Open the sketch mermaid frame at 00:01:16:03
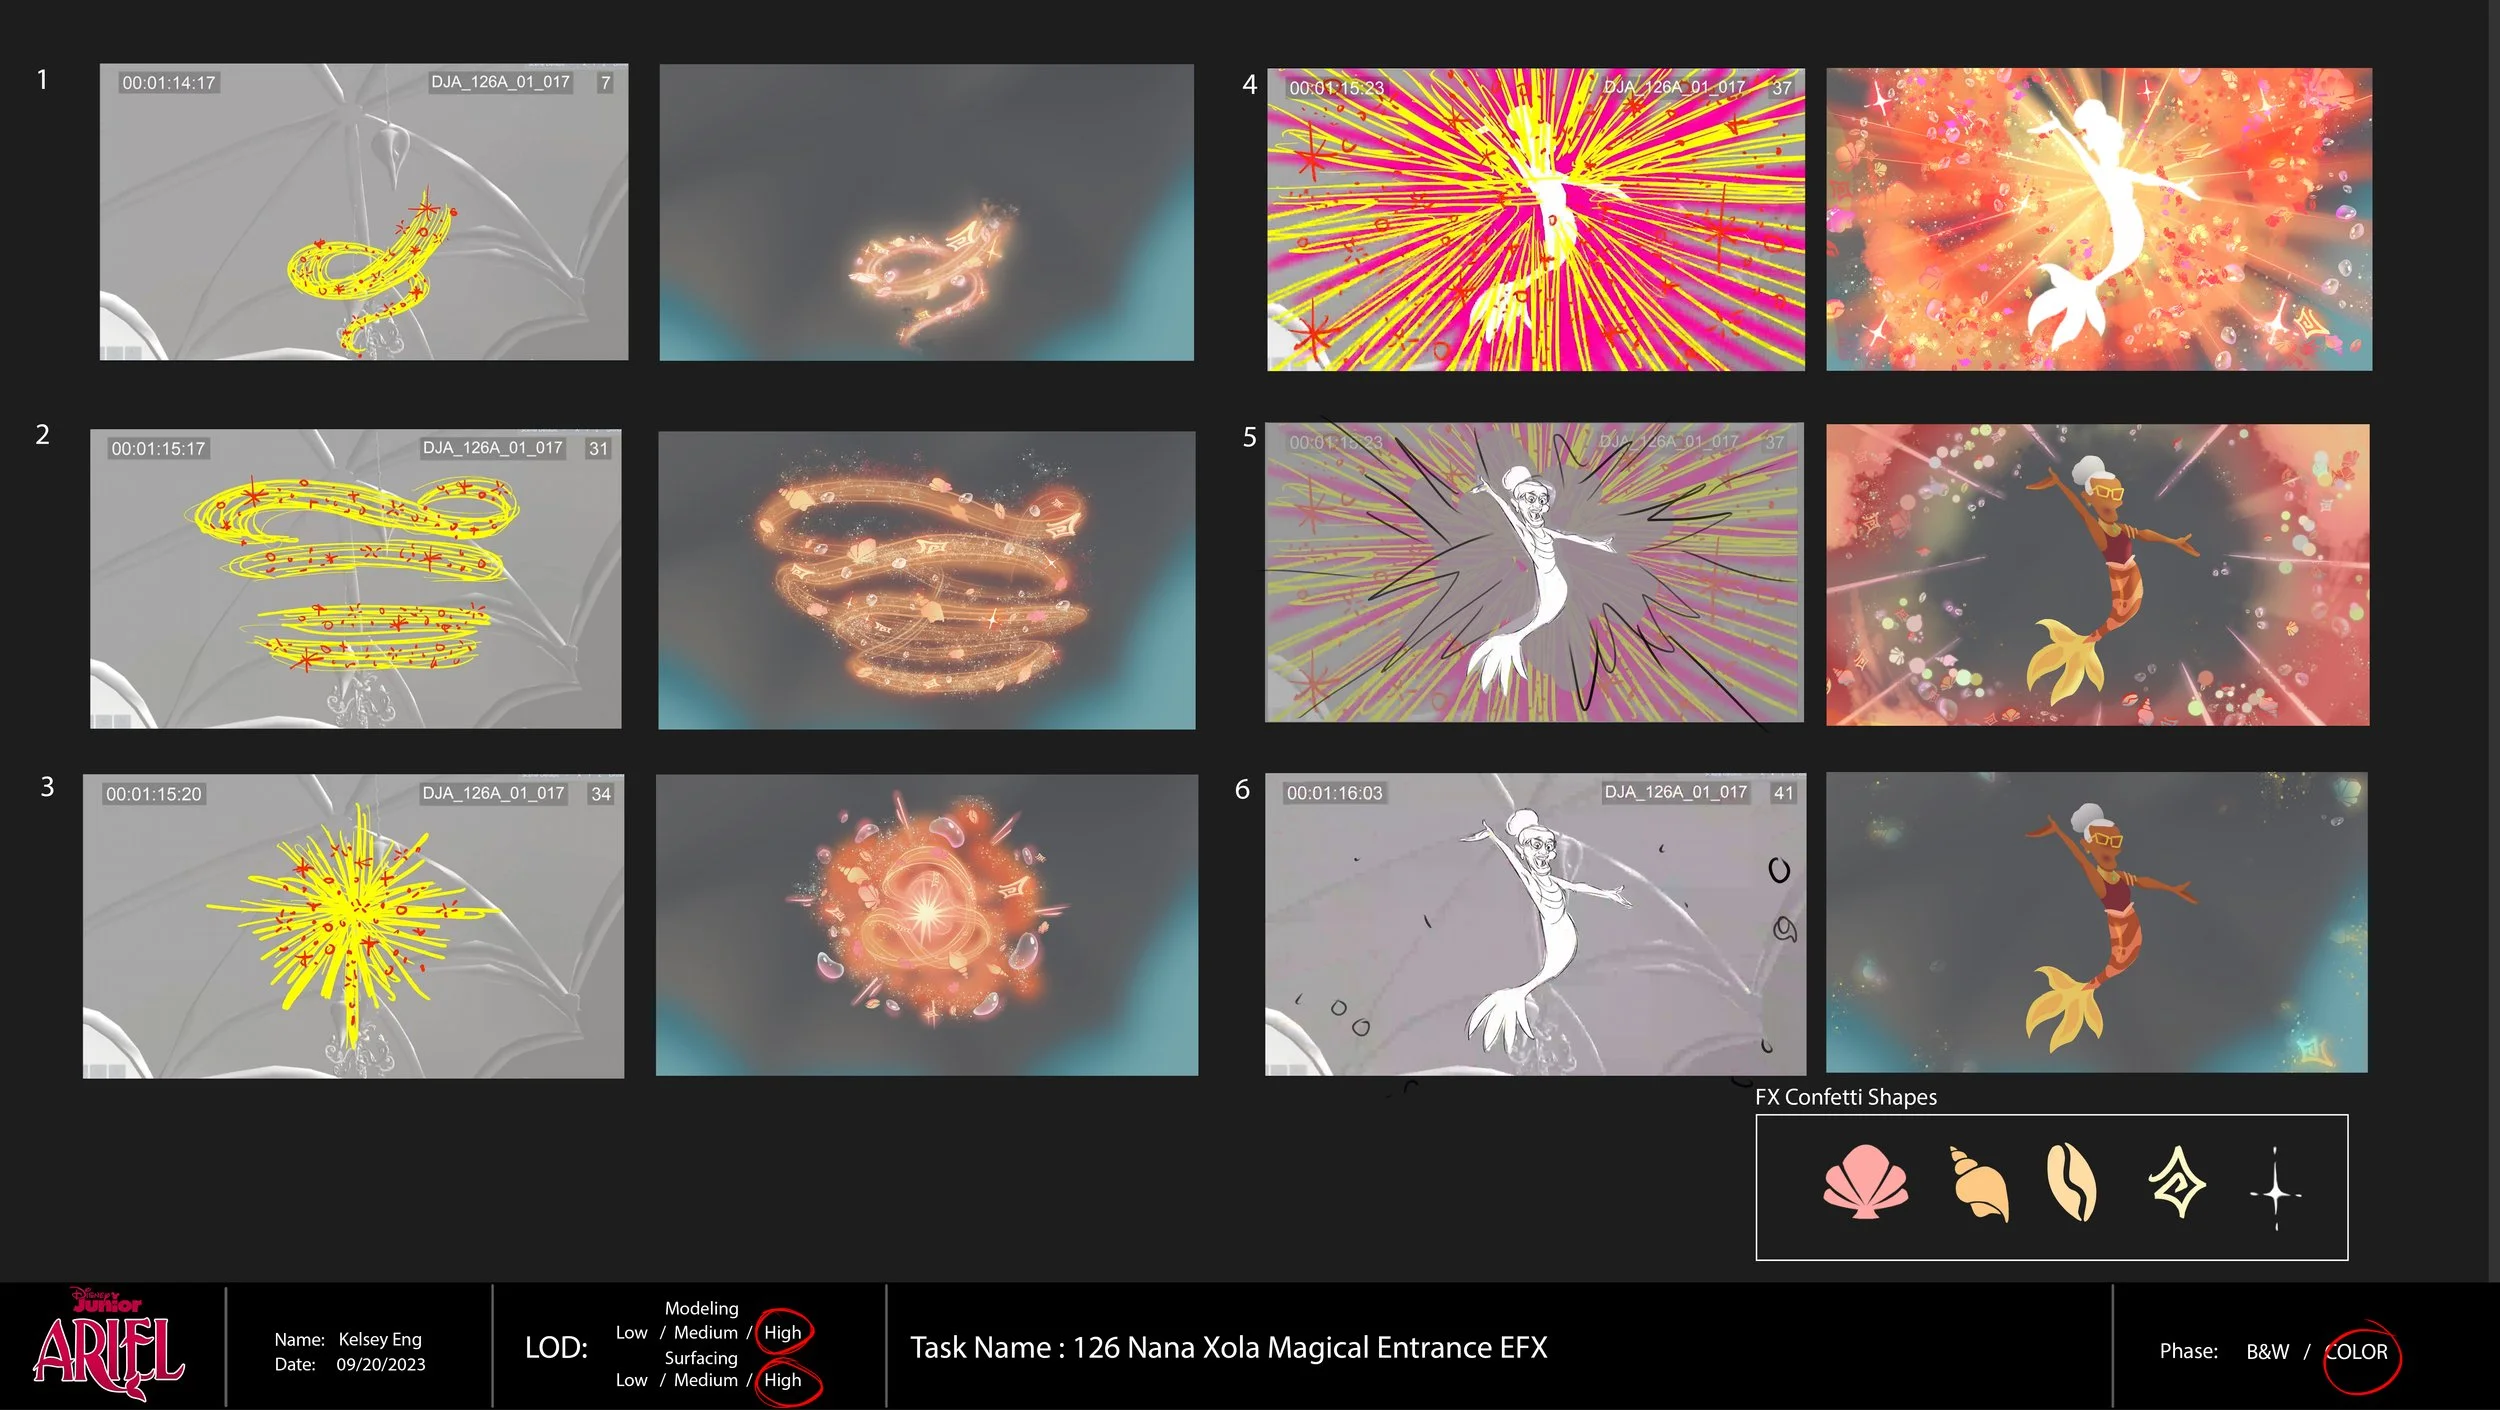This screenshot has height=1410, width=2500. pos(1535,924)
